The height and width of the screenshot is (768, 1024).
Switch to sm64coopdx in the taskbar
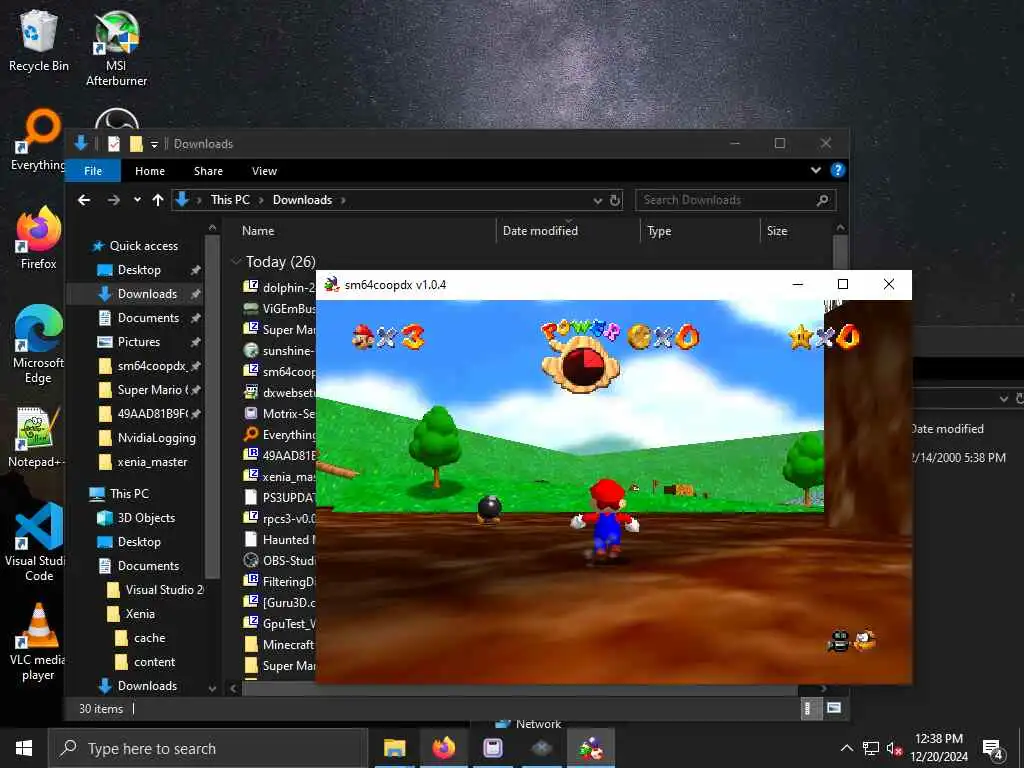click(591, 748)
